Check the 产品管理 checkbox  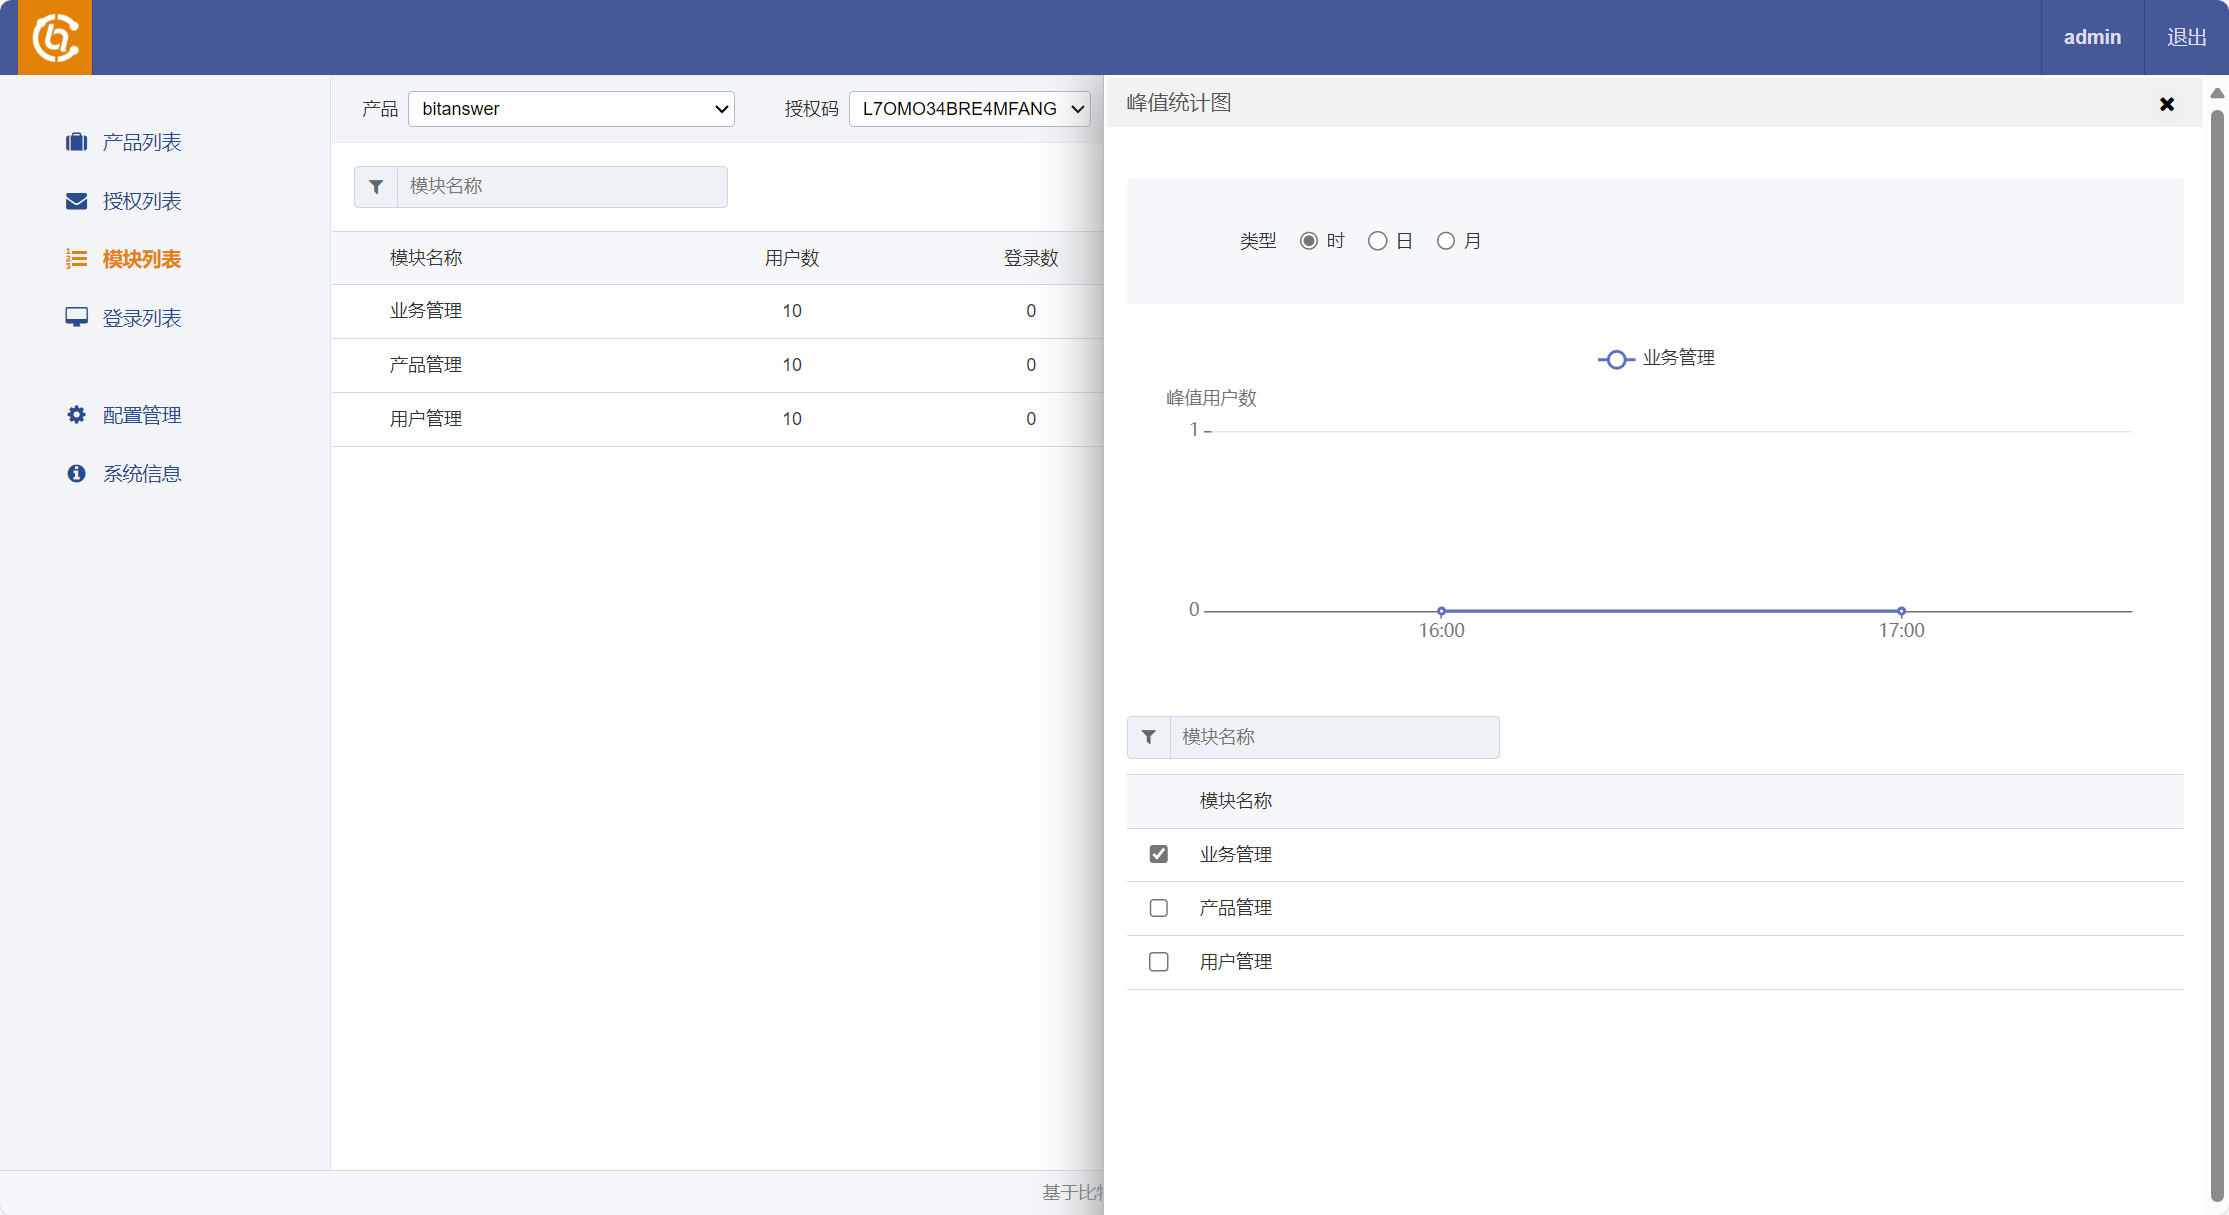point(1159,908)
